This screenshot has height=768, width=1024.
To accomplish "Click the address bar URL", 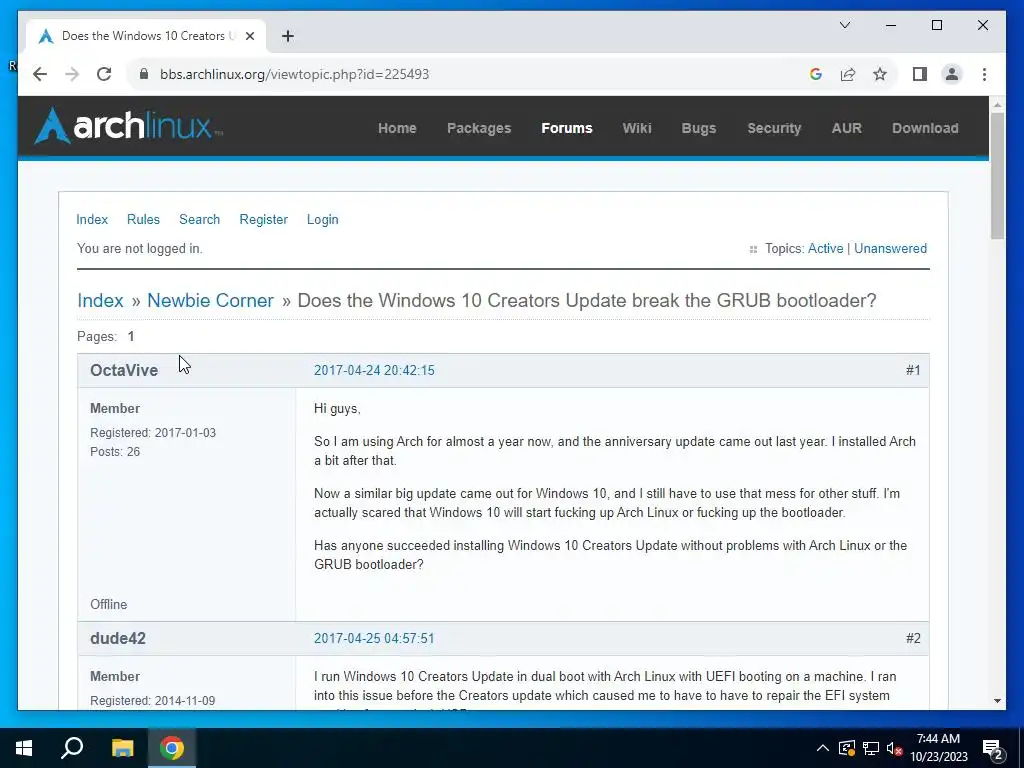I will pos(295,74).
